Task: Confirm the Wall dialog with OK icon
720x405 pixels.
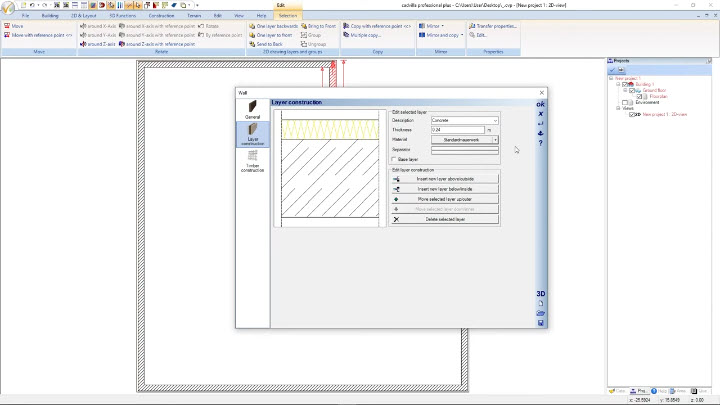Action: [x=541, y=104]
